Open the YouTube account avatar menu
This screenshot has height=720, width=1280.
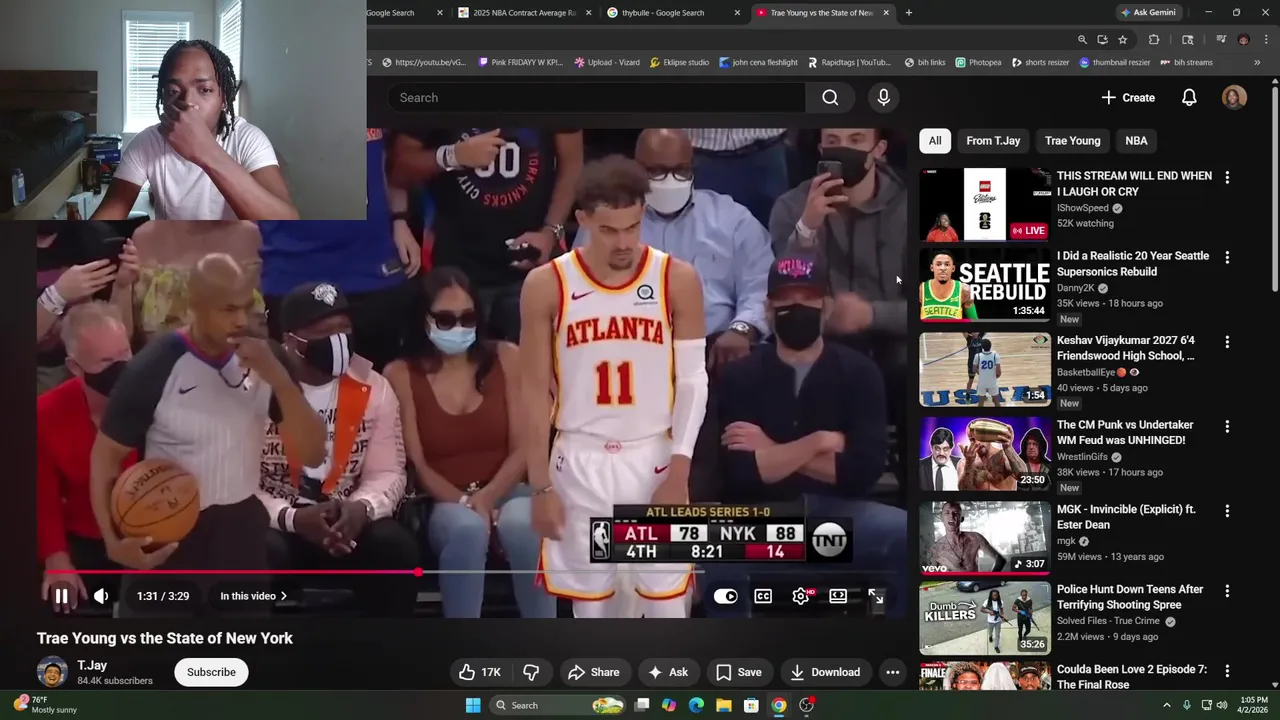(1234, 97)
